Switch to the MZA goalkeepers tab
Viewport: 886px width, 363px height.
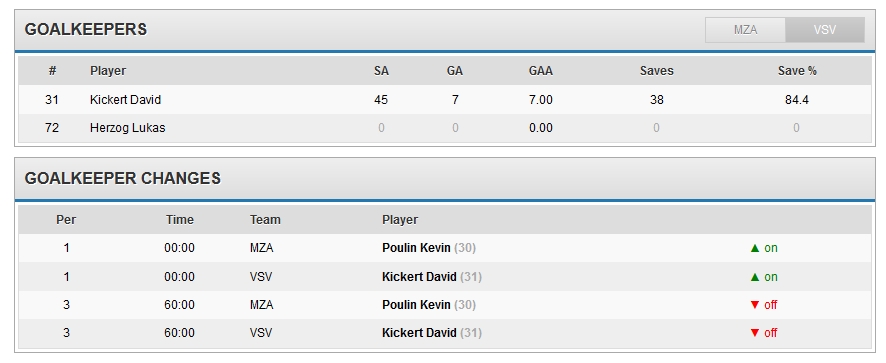[745, 30]
